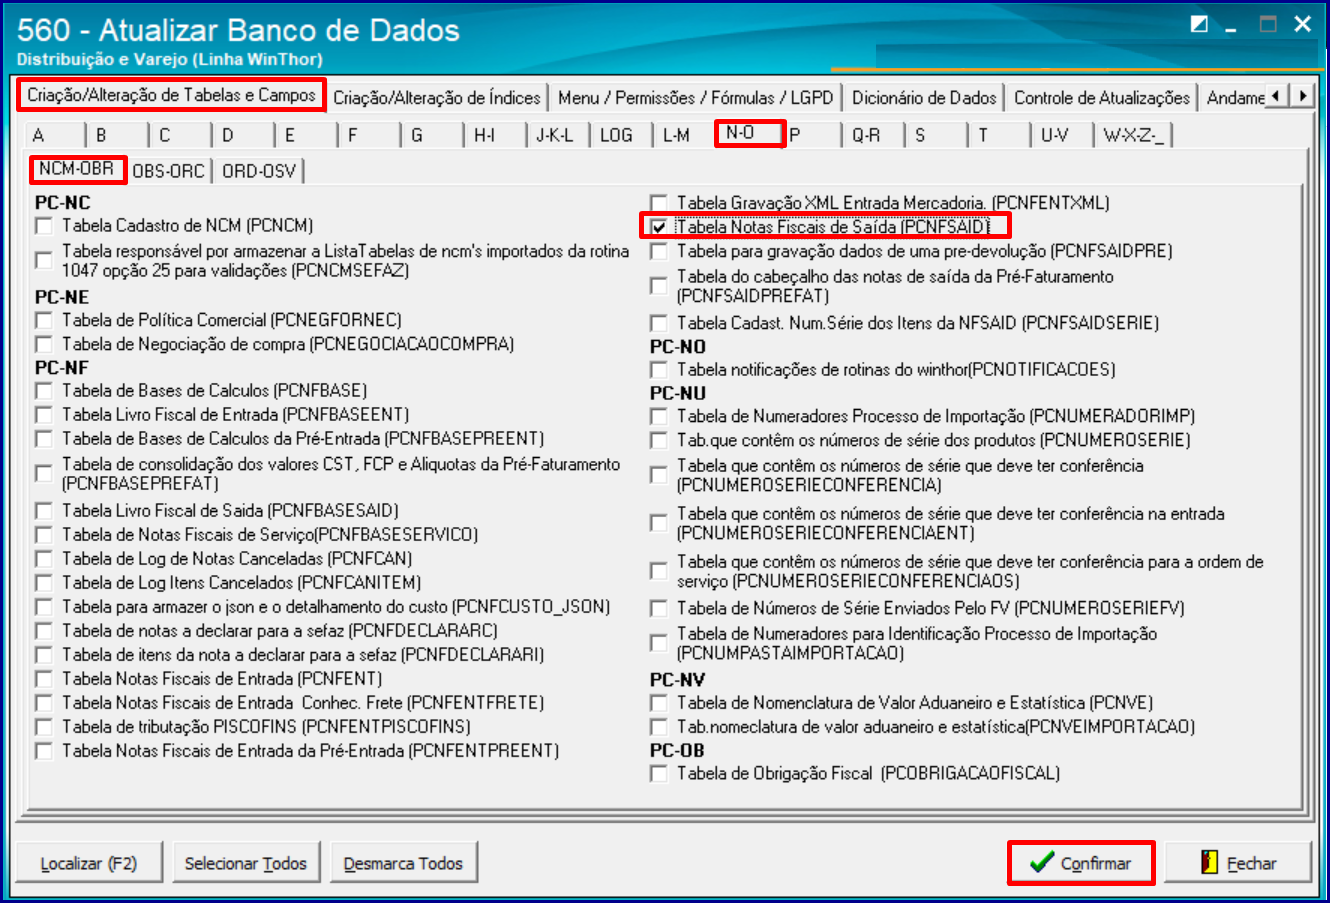Open Criação/Alteração de Tabelas e Campos tab
The height and width of the screenshot is (903, 1330).
click(x=171, y=95)
